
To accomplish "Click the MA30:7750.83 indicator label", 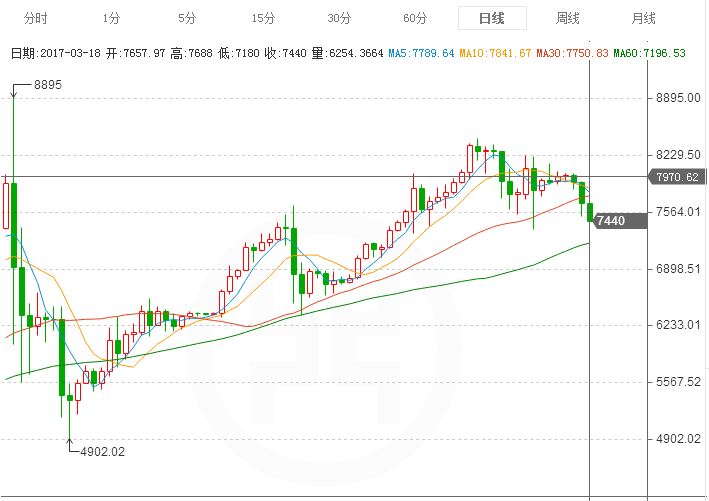I will [572, 53].
